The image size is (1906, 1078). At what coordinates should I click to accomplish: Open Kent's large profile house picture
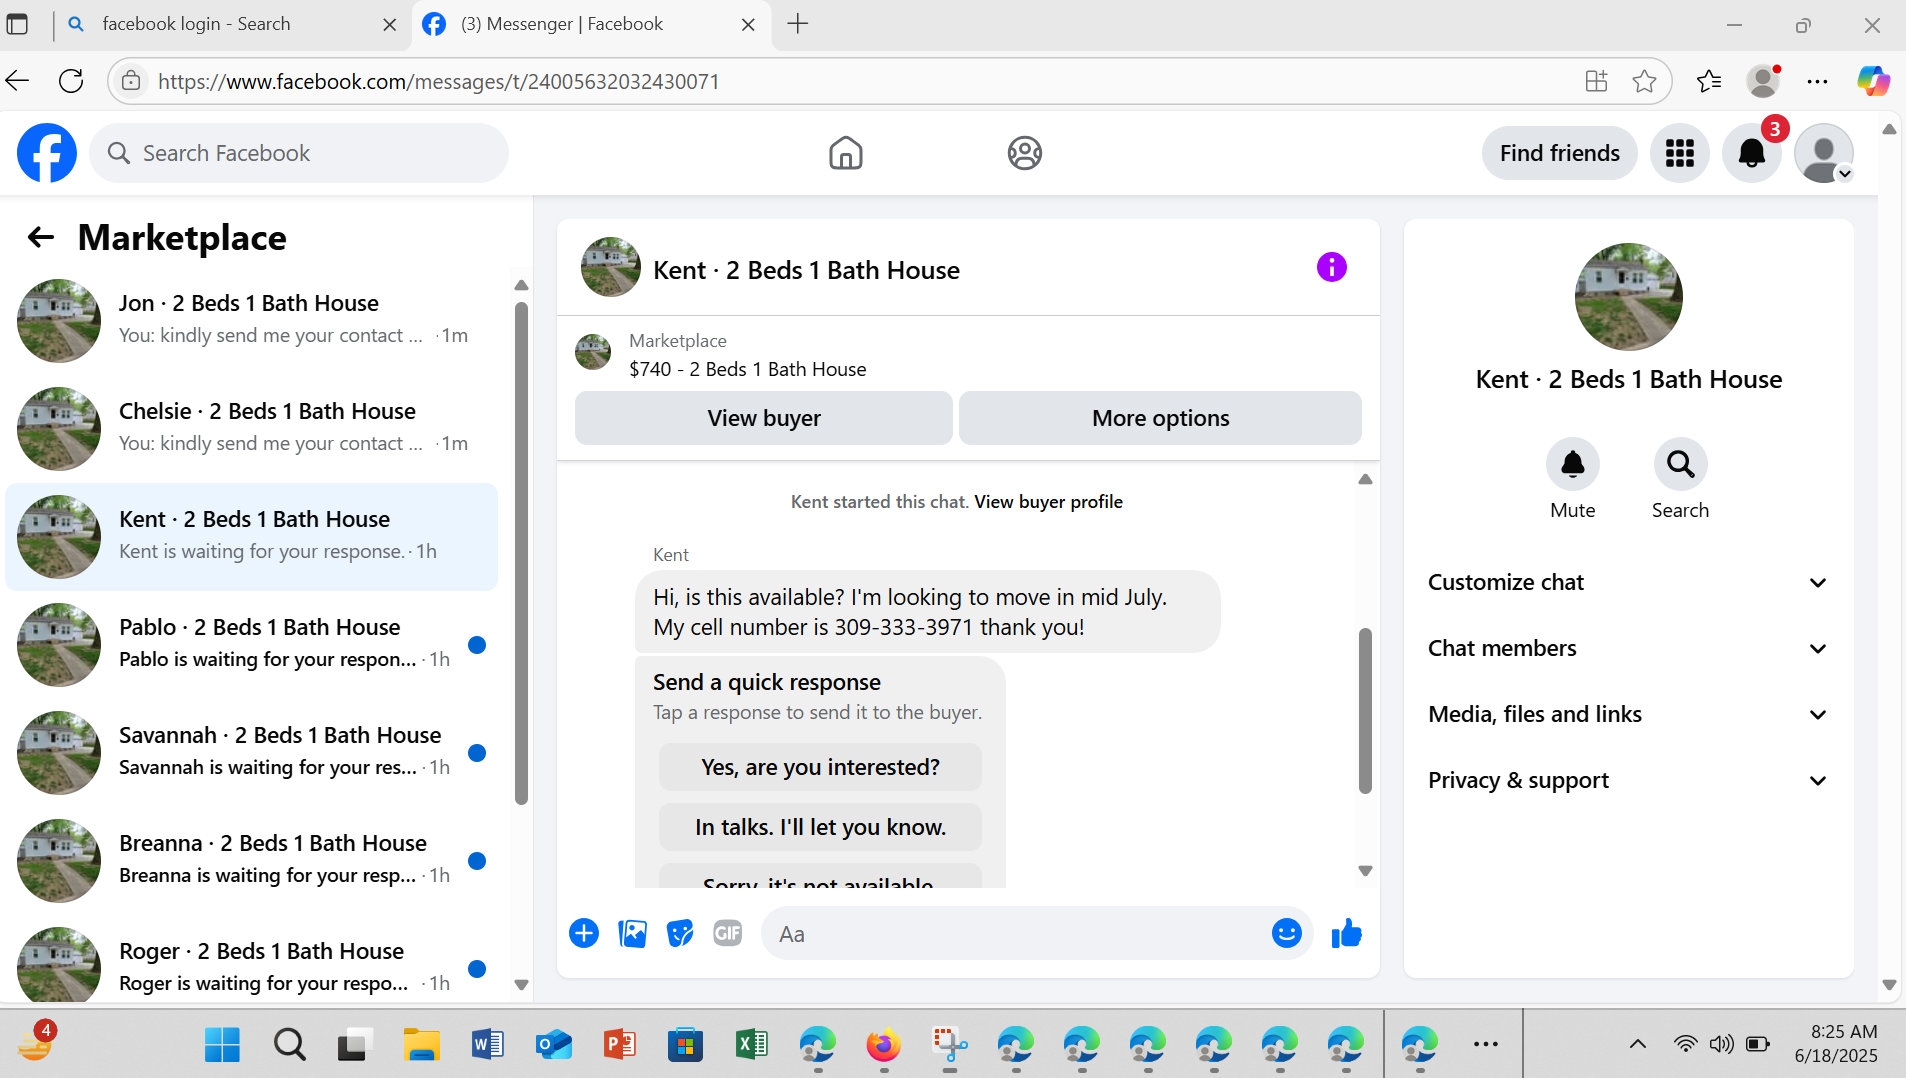pos(1628,297)
